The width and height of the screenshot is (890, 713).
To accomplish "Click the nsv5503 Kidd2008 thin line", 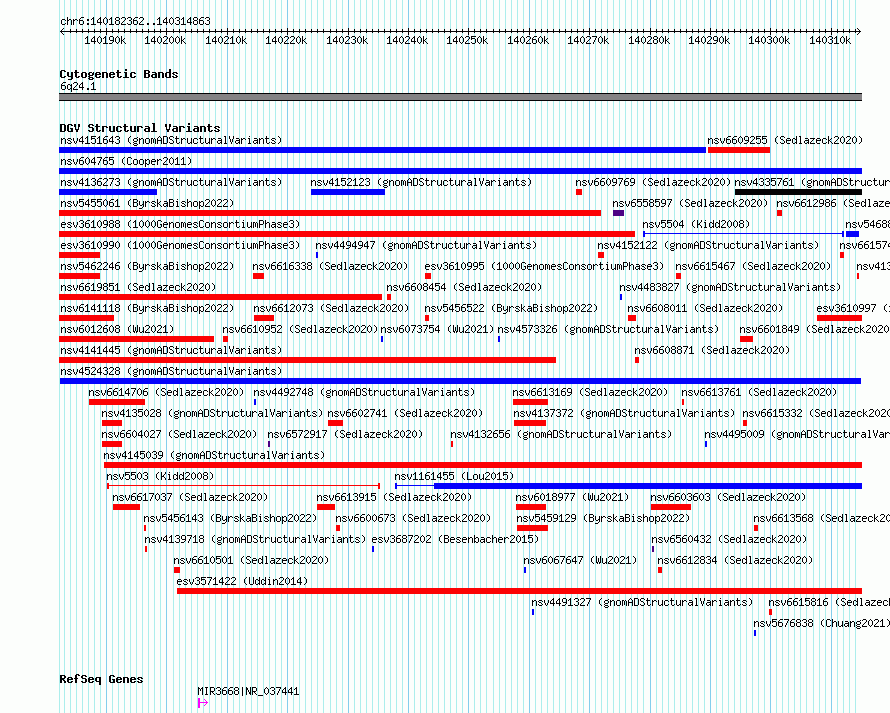I will (x=244, y=486).
